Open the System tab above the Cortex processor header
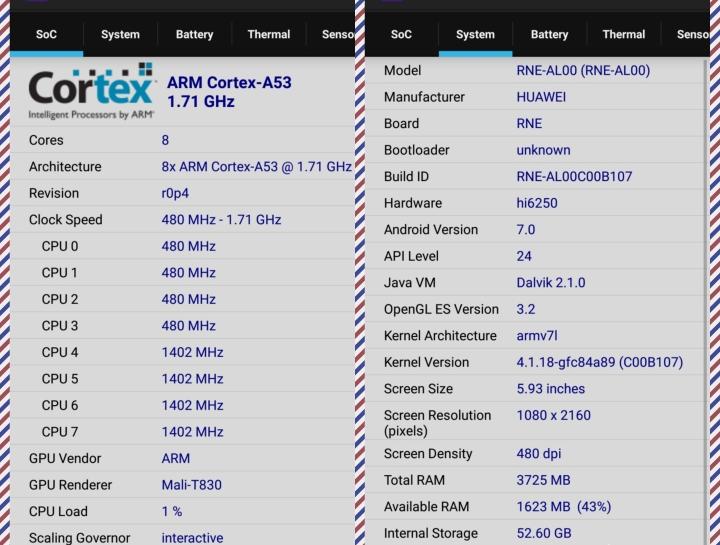 pos(120,34)
